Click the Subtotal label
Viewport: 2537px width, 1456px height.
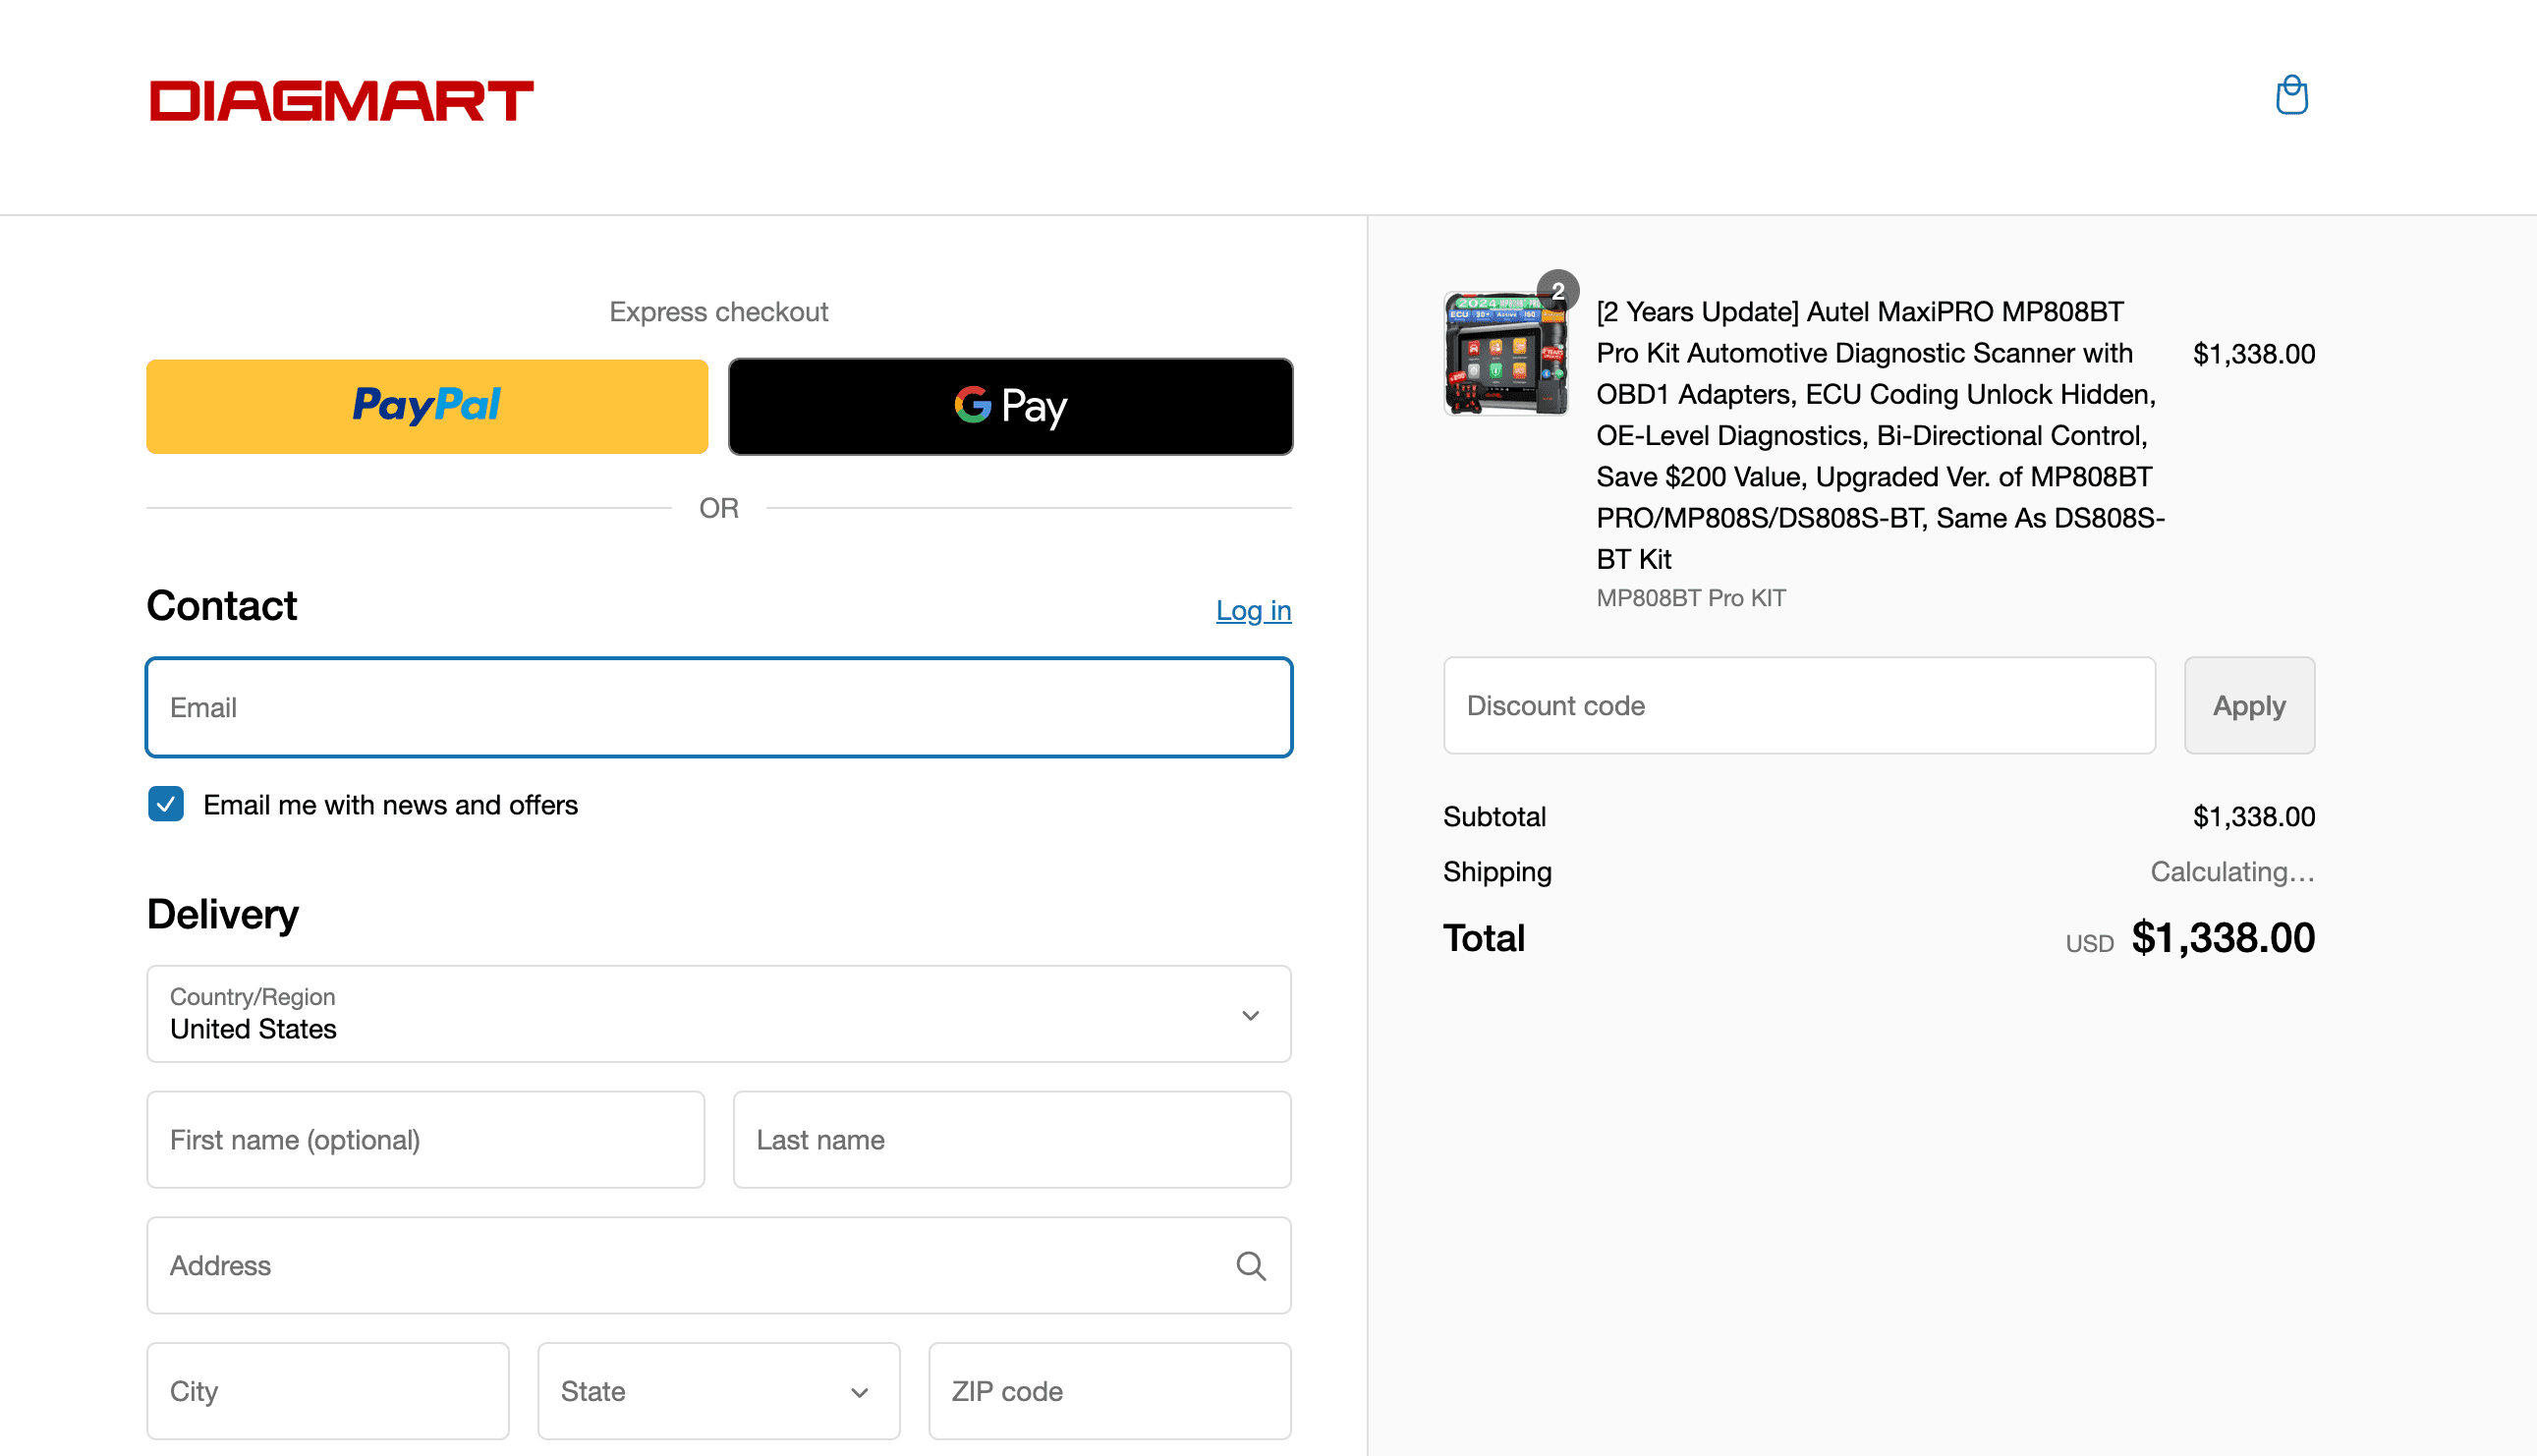click(x=1494, y=817)
